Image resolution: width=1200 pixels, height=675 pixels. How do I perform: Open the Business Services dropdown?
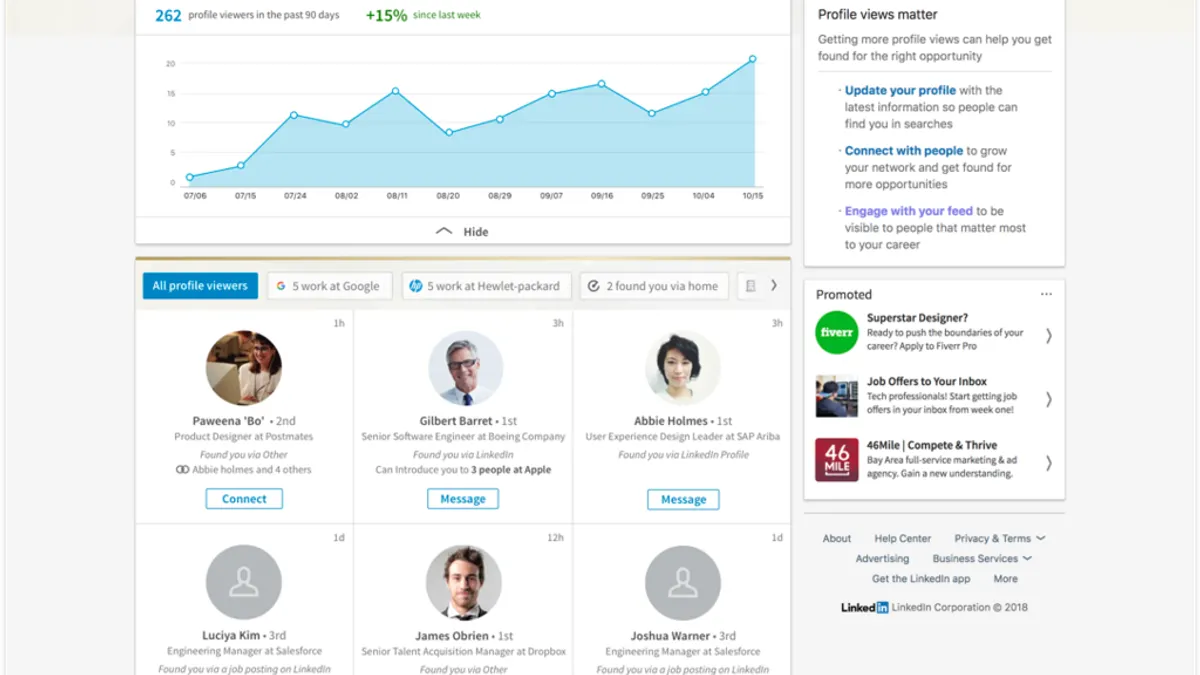click(982, 558)
